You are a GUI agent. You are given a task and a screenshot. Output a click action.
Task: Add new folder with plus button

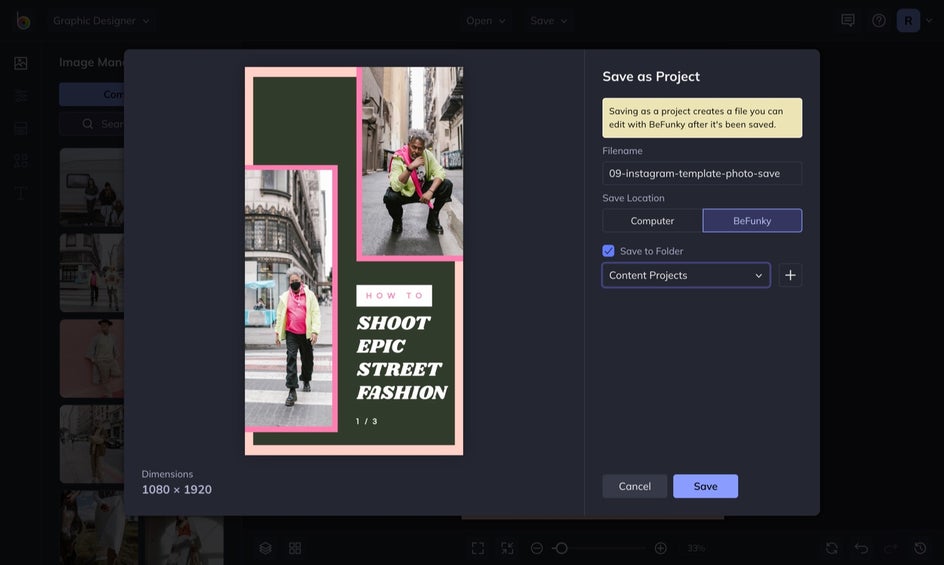click(790, 275)
